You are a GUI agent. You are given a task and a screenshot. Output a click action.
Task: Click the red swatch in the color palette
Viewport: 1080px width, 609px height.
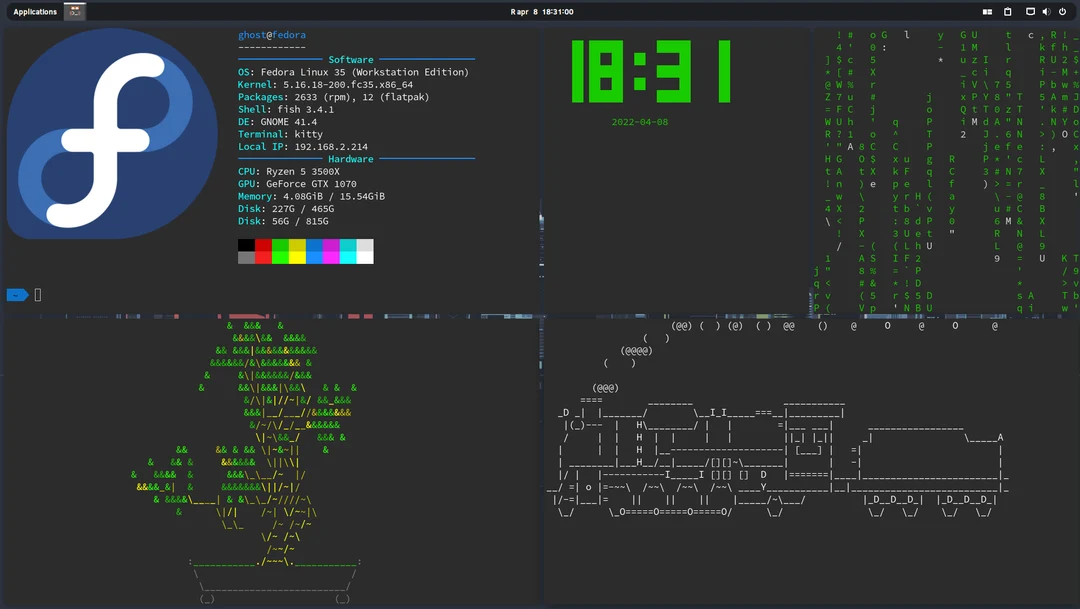point(265,251)
